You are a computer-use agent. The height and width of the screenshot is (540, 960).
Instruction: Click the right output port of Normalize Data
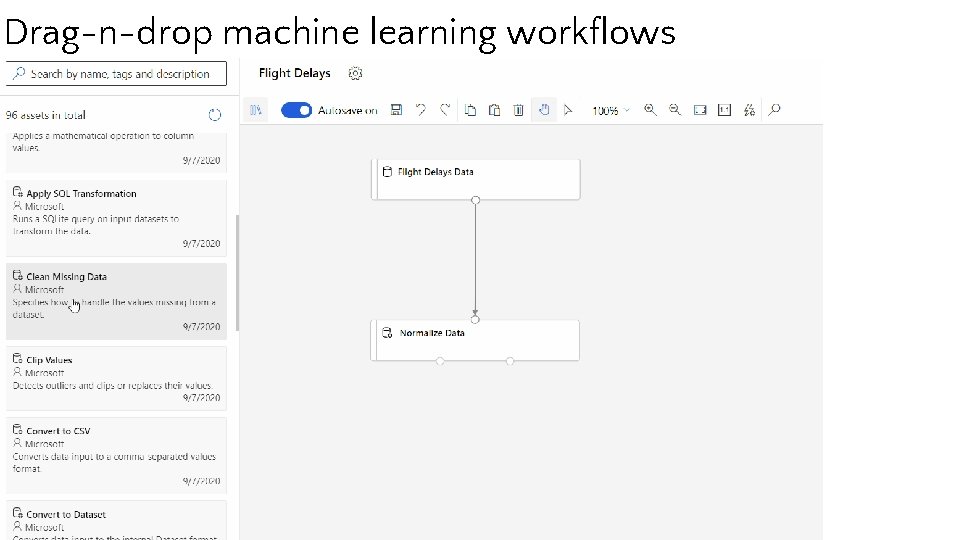coord(510,361)
